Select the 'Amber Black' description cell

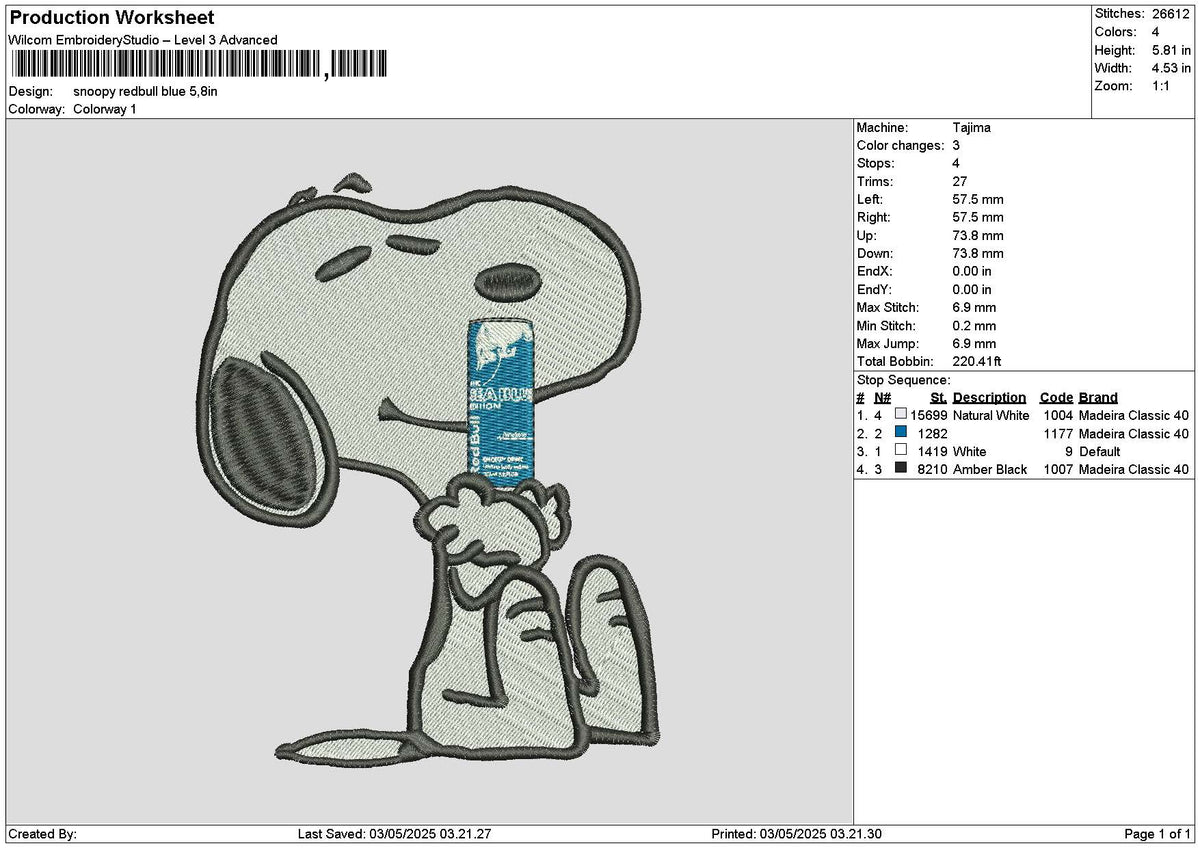[990, 470]
